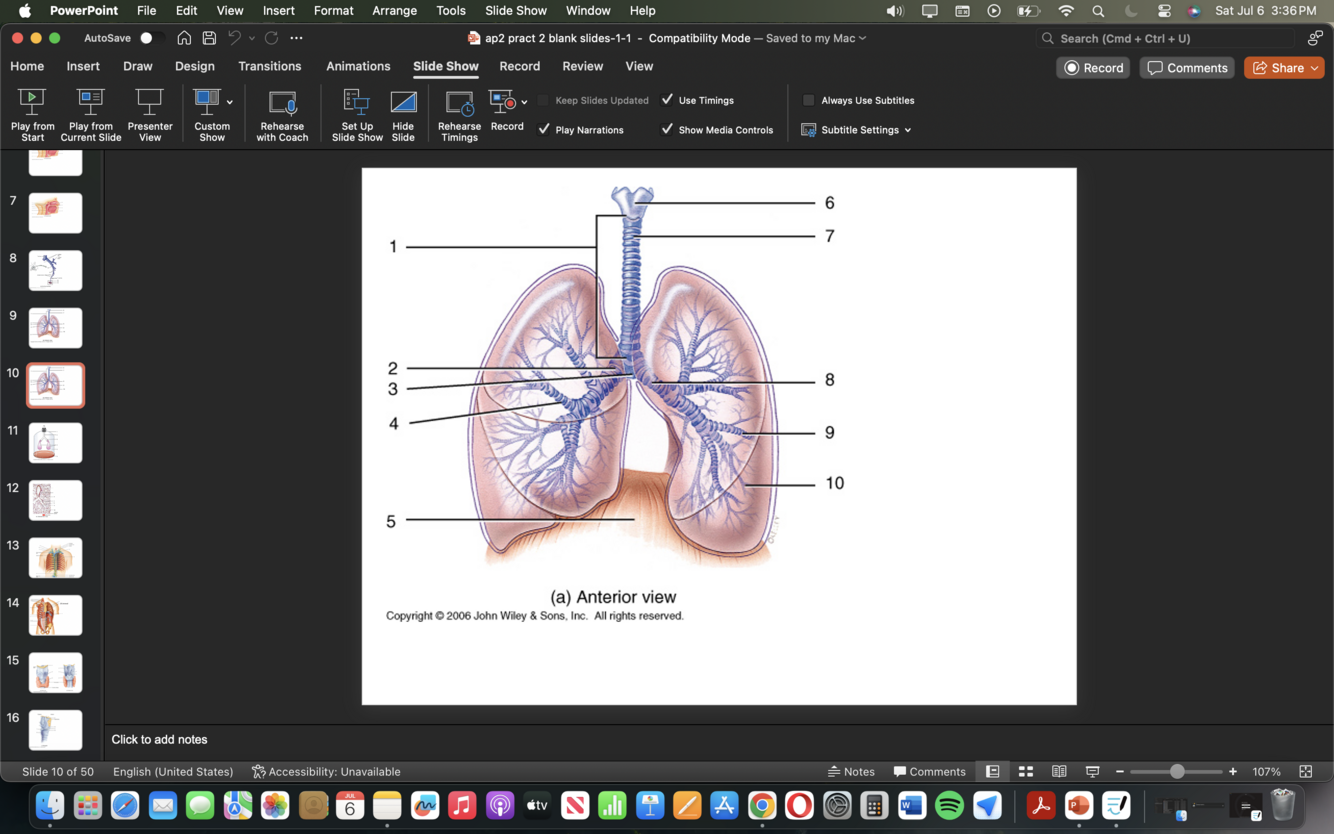Expand the Custom Show dropdown
This screenshot has height=834, width=1334.
(x=229, y=102)
